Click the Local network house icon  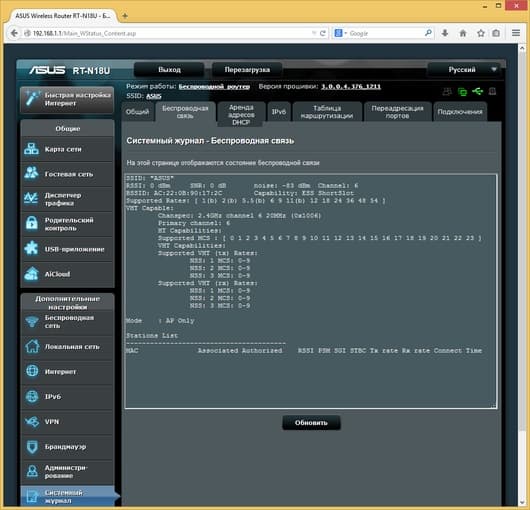[32, 346]
